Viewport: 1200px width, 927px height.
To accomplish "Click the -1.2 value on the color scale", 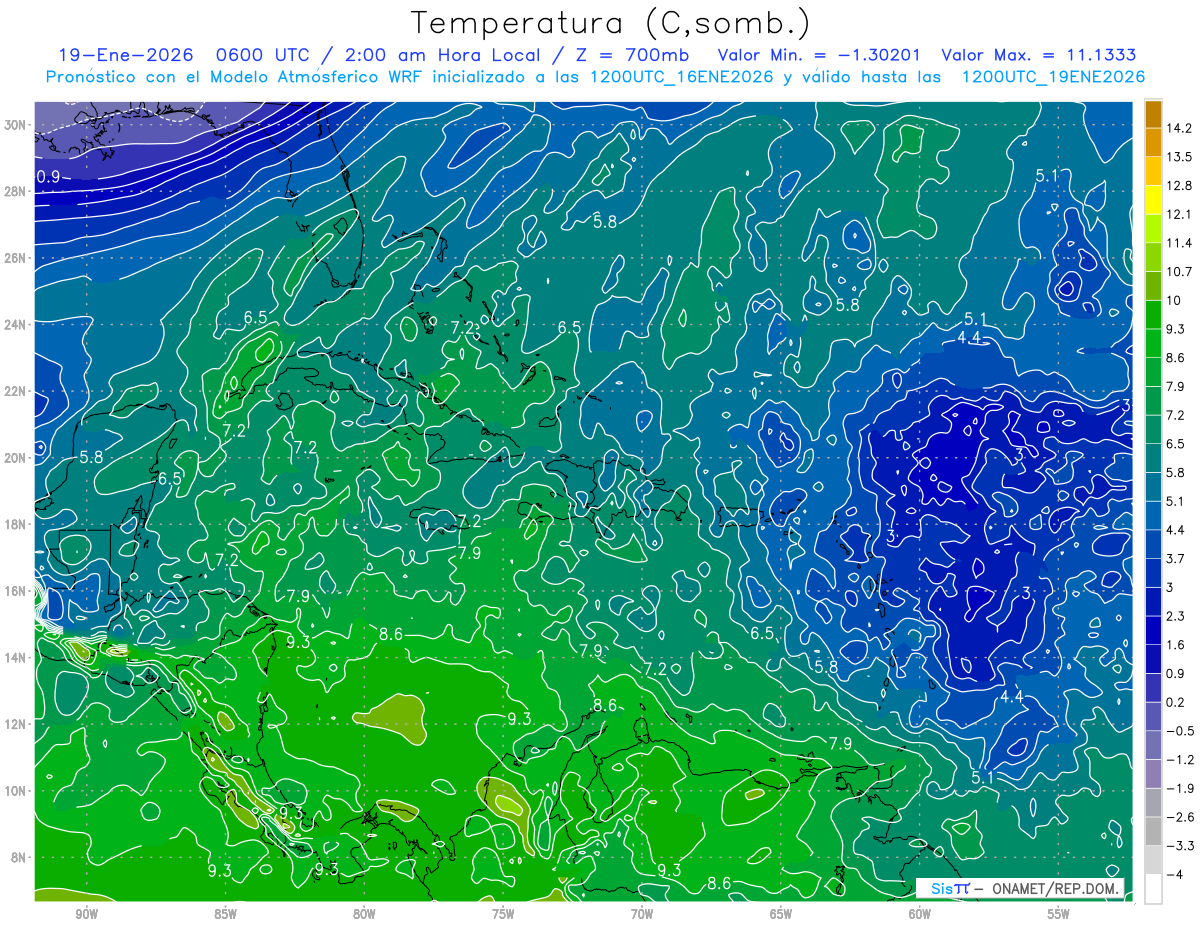I will [x=1179, y=759].
